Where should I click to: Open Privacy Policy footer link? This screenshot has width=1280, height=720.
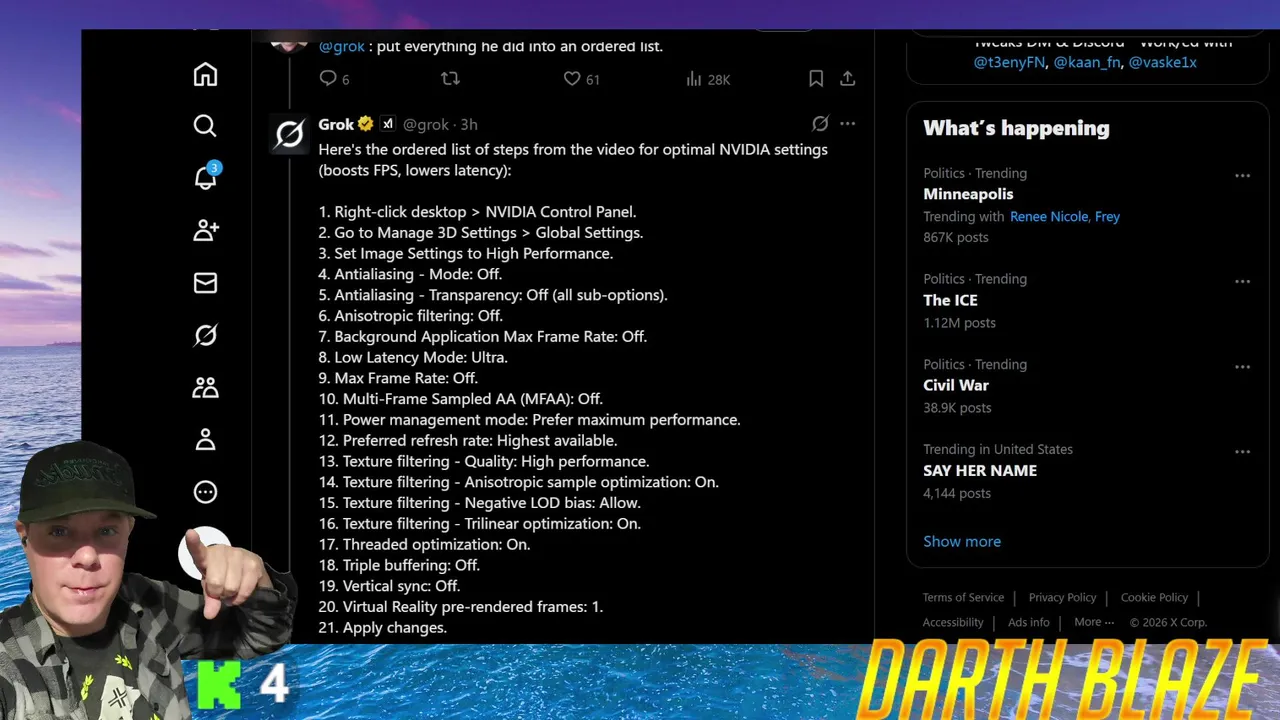pos(1062,597)
